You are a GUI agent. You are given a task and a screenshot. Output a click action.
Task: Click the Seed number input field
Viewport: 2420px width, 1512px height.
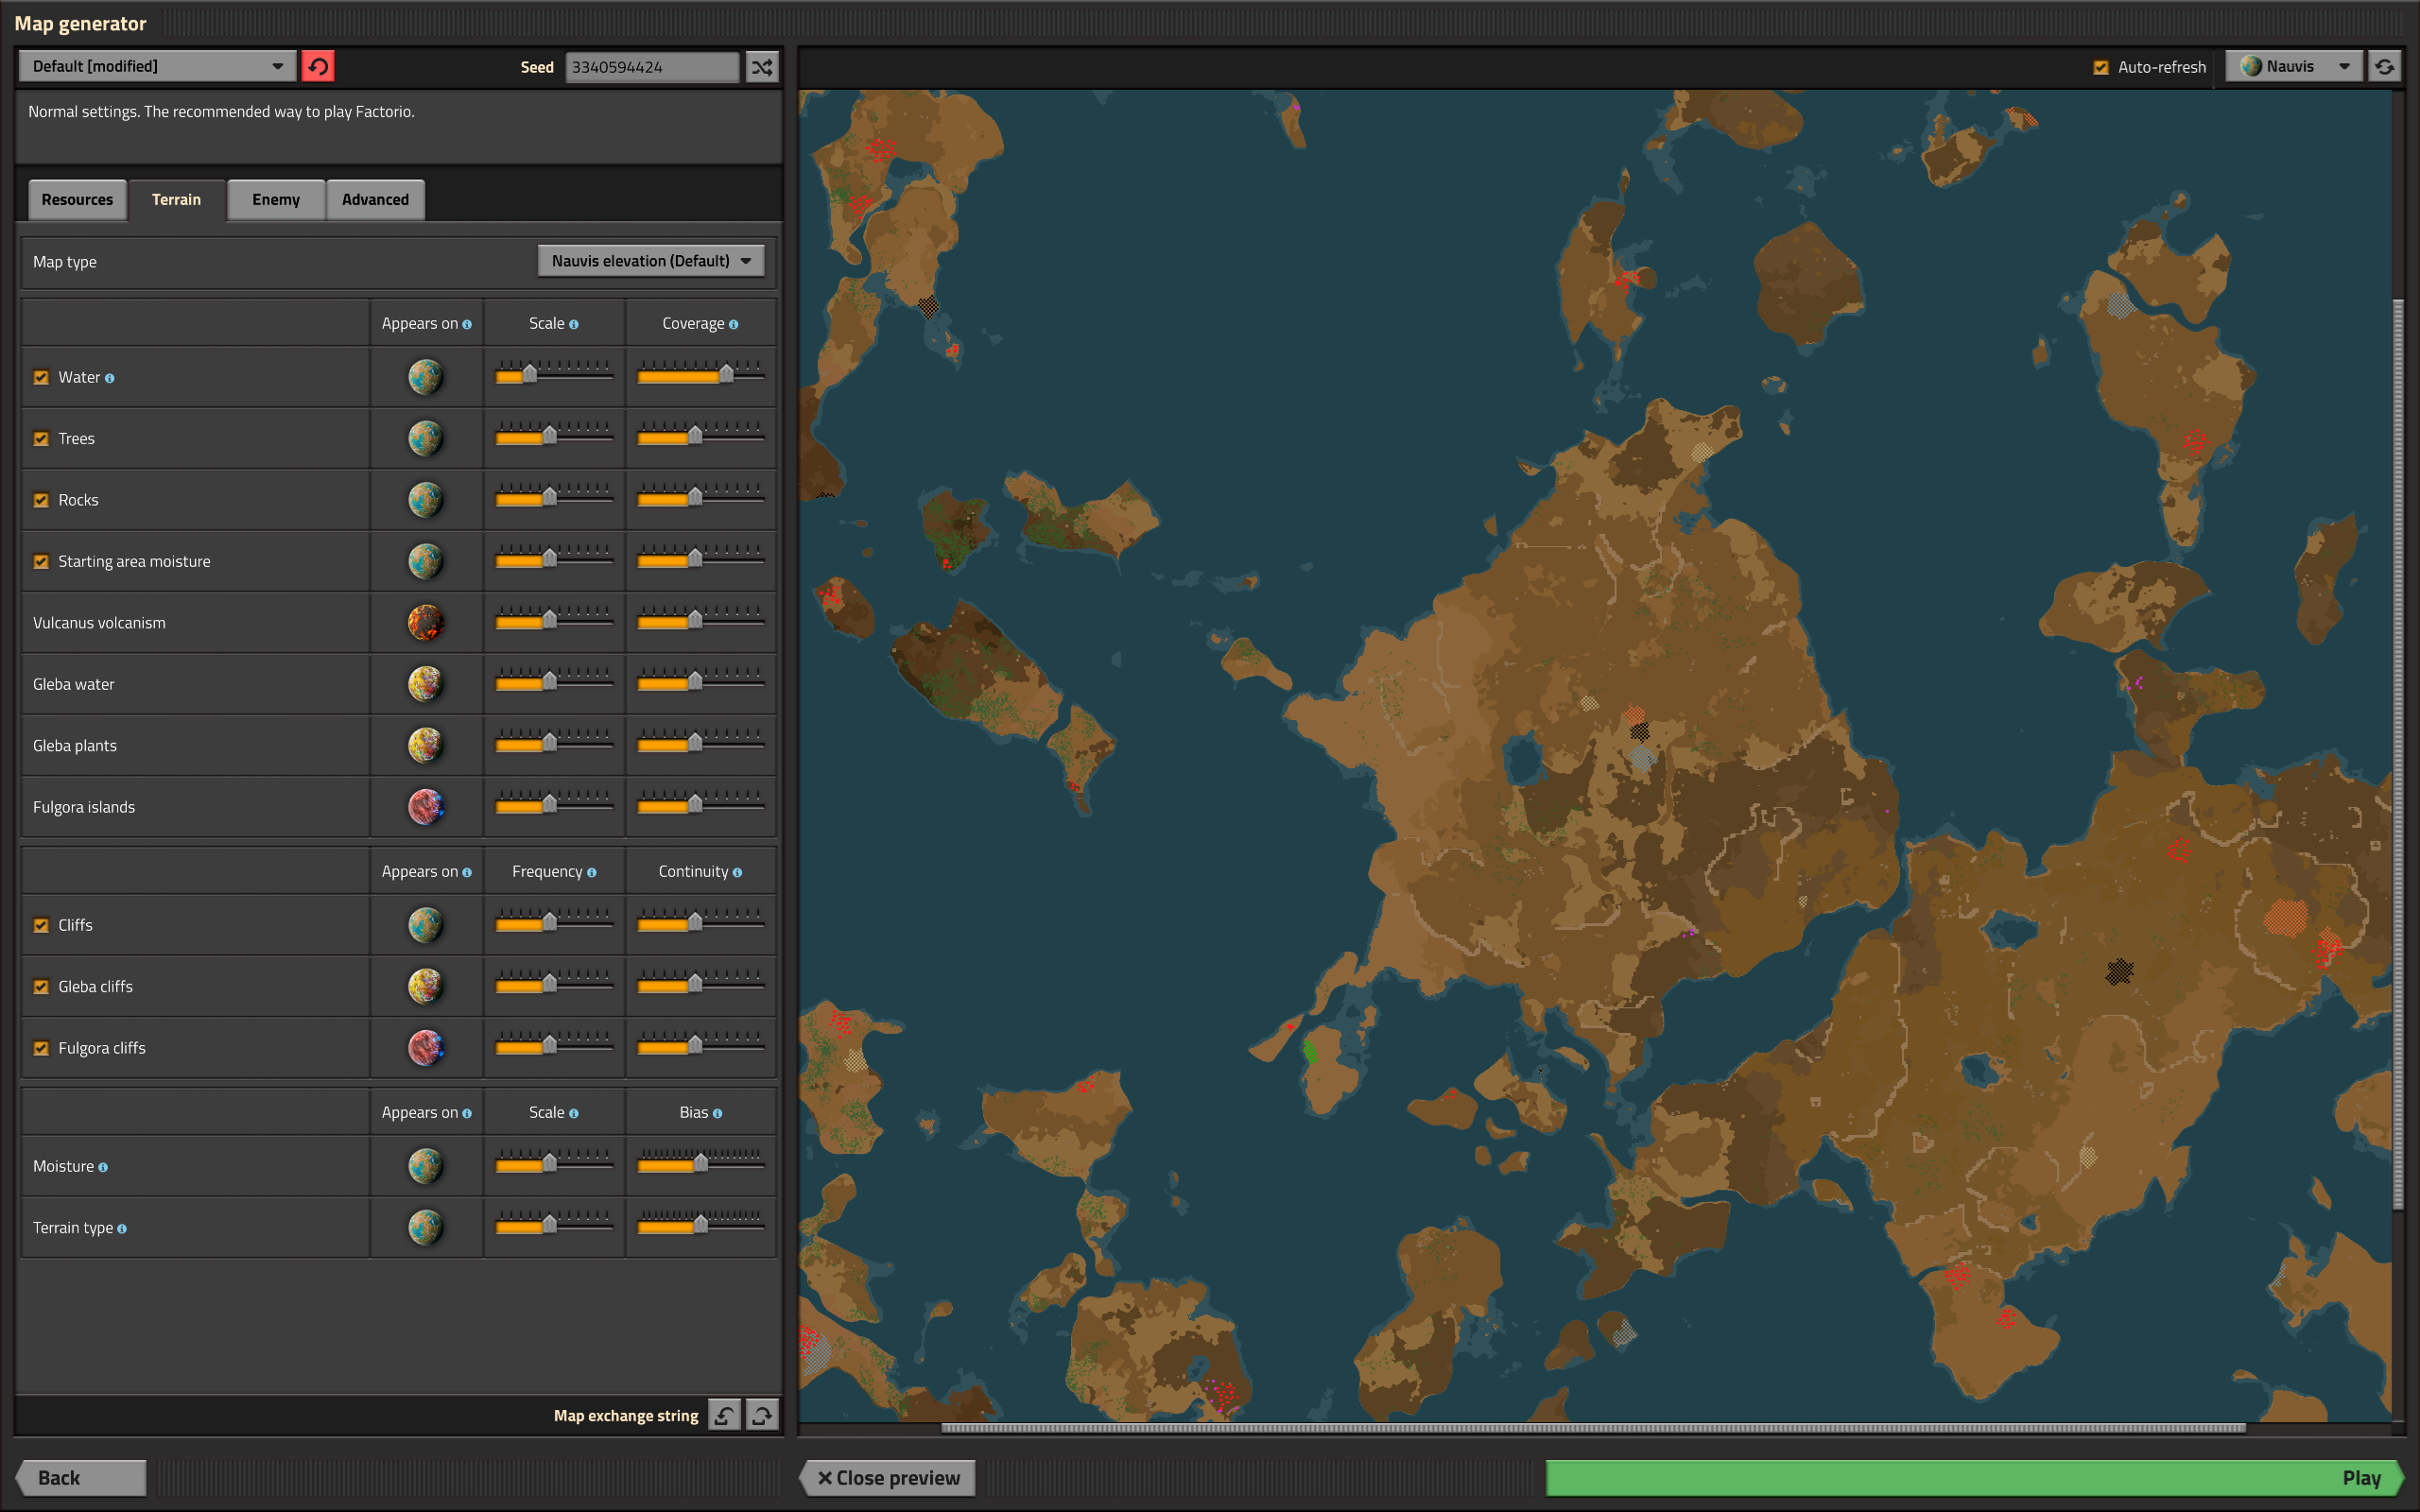(x=652, y=67)
